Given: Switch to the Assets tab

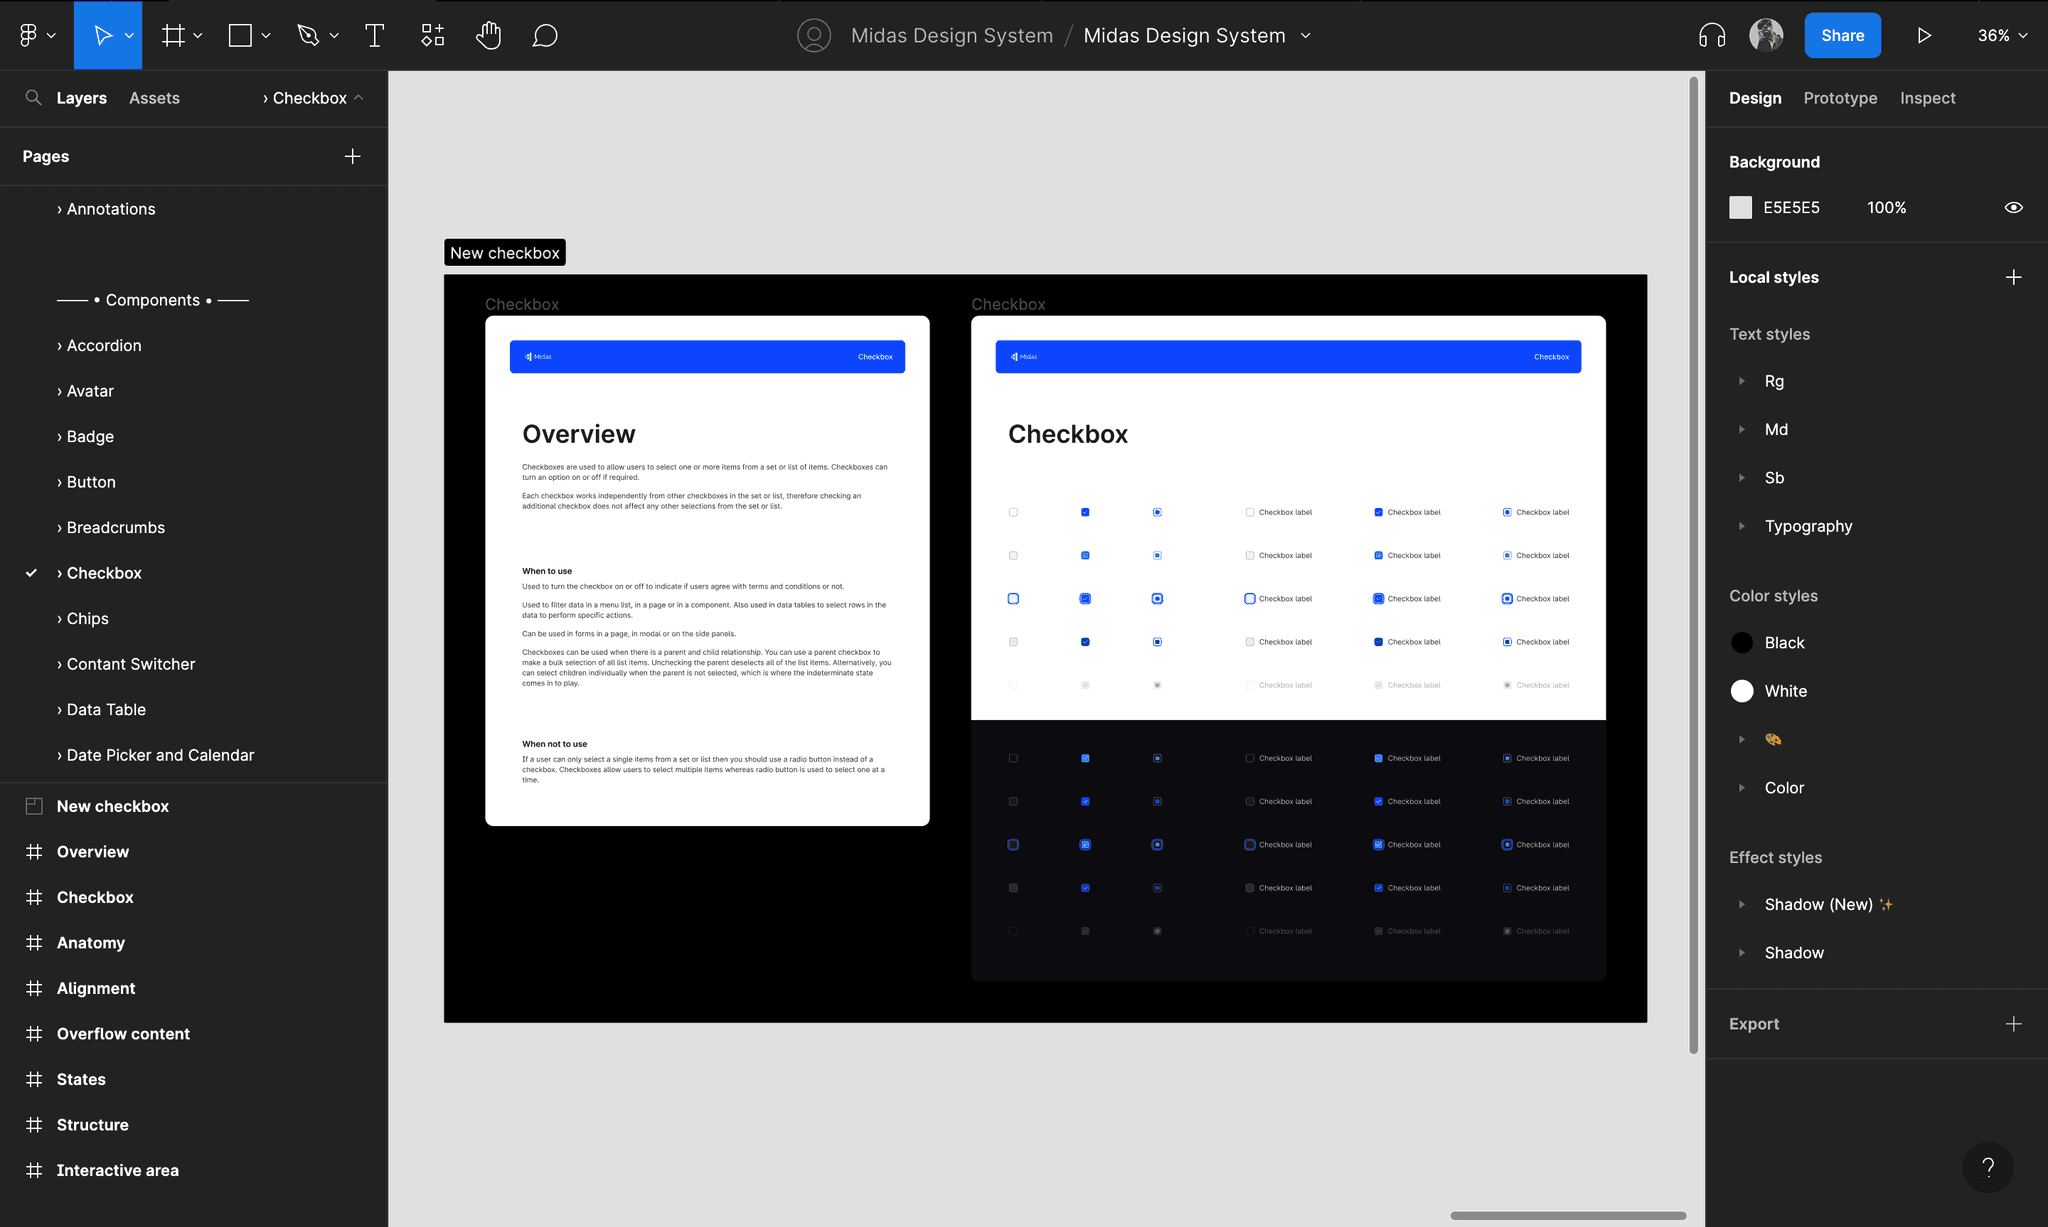Looking at the screenshot, I should 154,98.
